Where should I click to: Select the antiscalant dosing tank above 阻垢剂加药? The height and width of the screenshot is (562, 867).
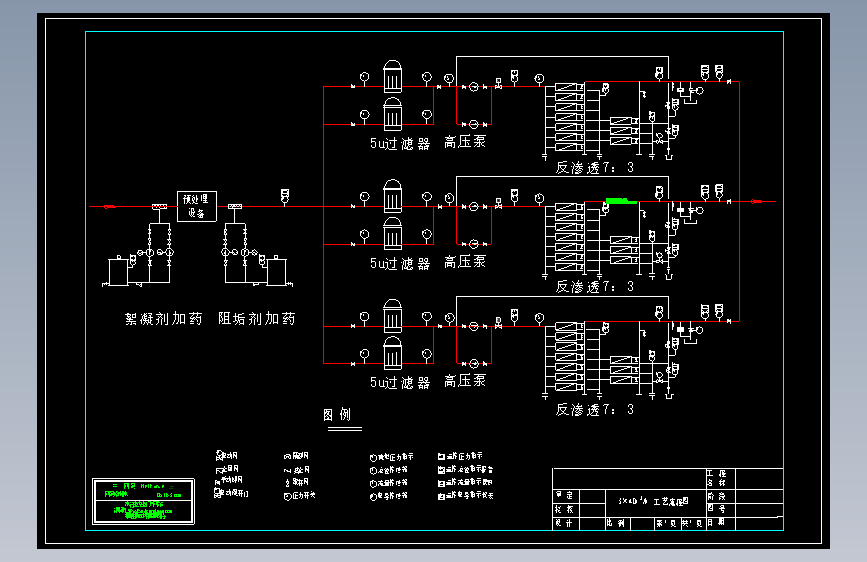pyautogui.click(x=276, y=271)
